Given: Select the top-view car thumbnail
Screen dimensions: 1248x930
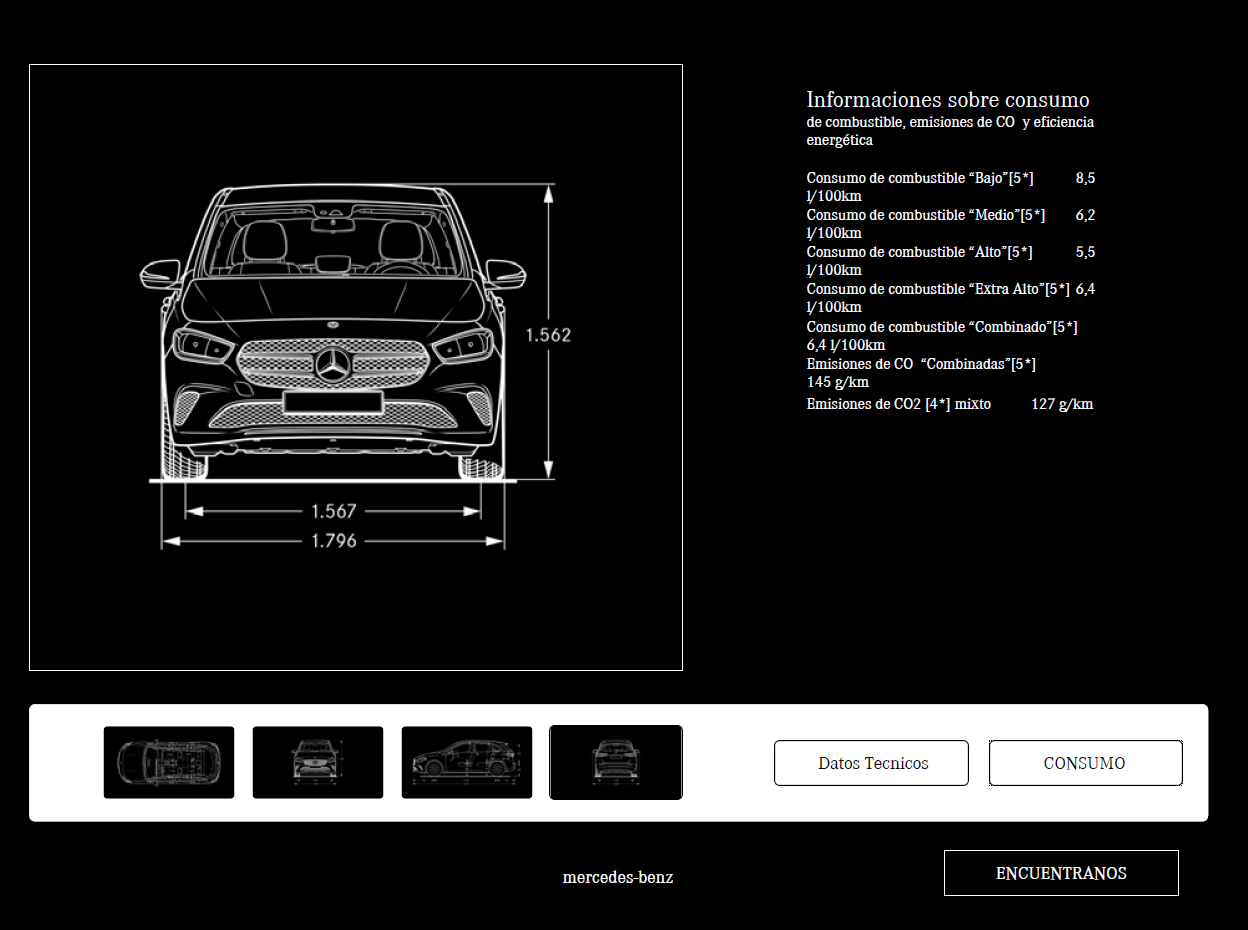Looking at the screenshot, I should 169,762.
